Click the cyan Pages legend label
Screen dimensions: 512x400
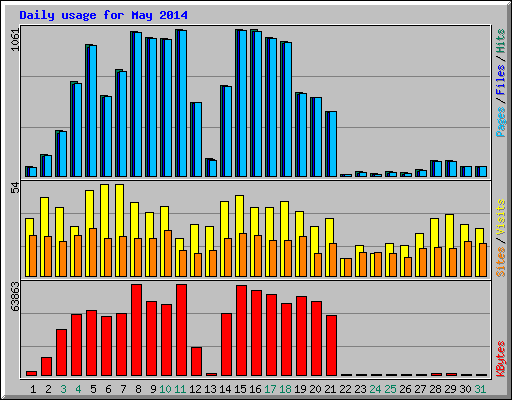(x=501, y=122)
